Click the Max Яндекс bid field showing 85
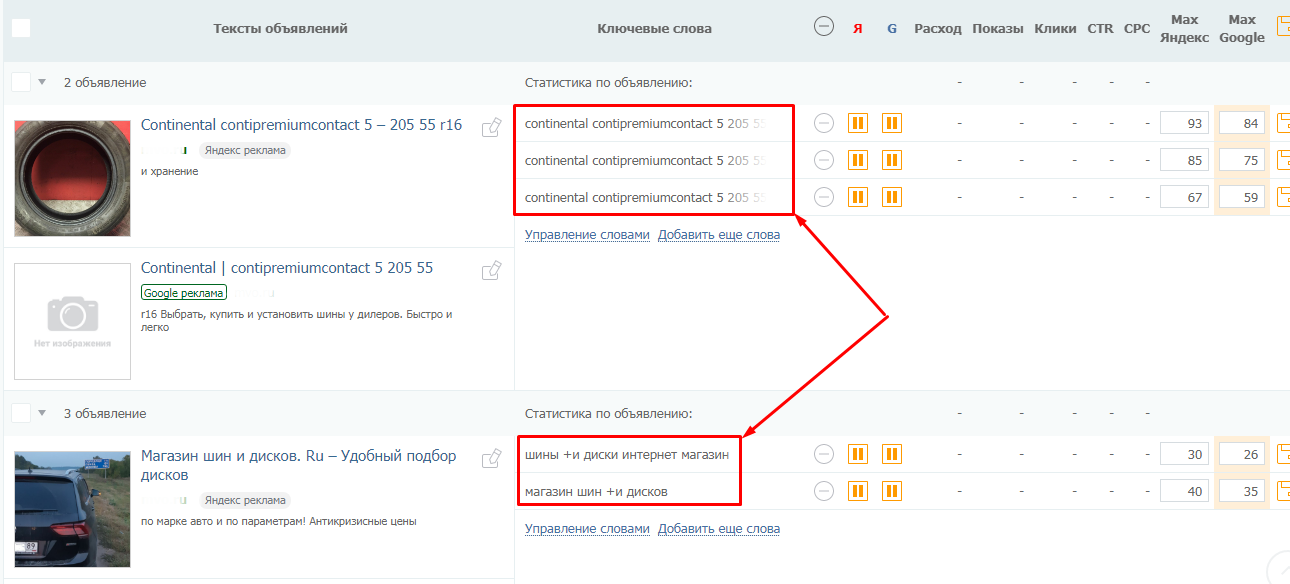This screenshot has height=584, width=1290. point(1184,160)
